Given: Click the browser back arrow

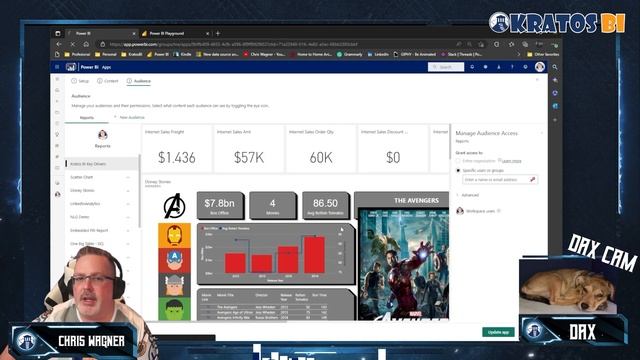Looking at the screenshot, I should 59,44.
